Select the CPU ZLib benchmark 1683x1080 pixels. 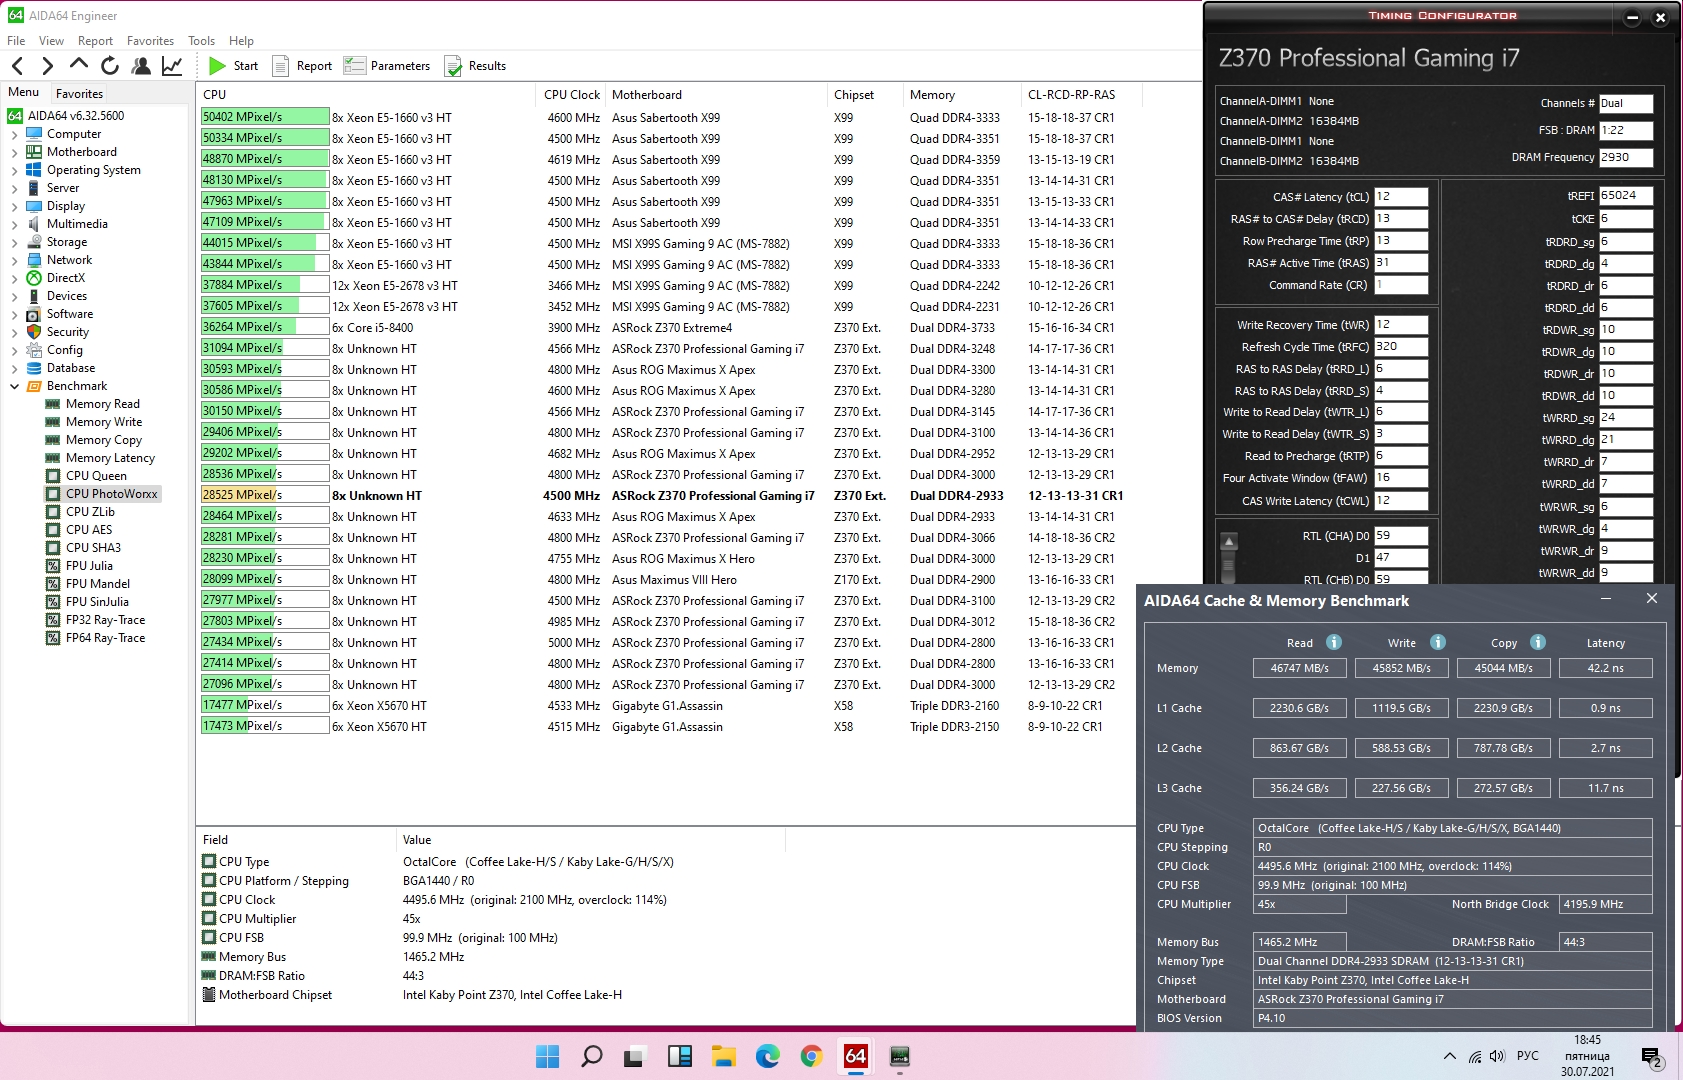point(90,512)
